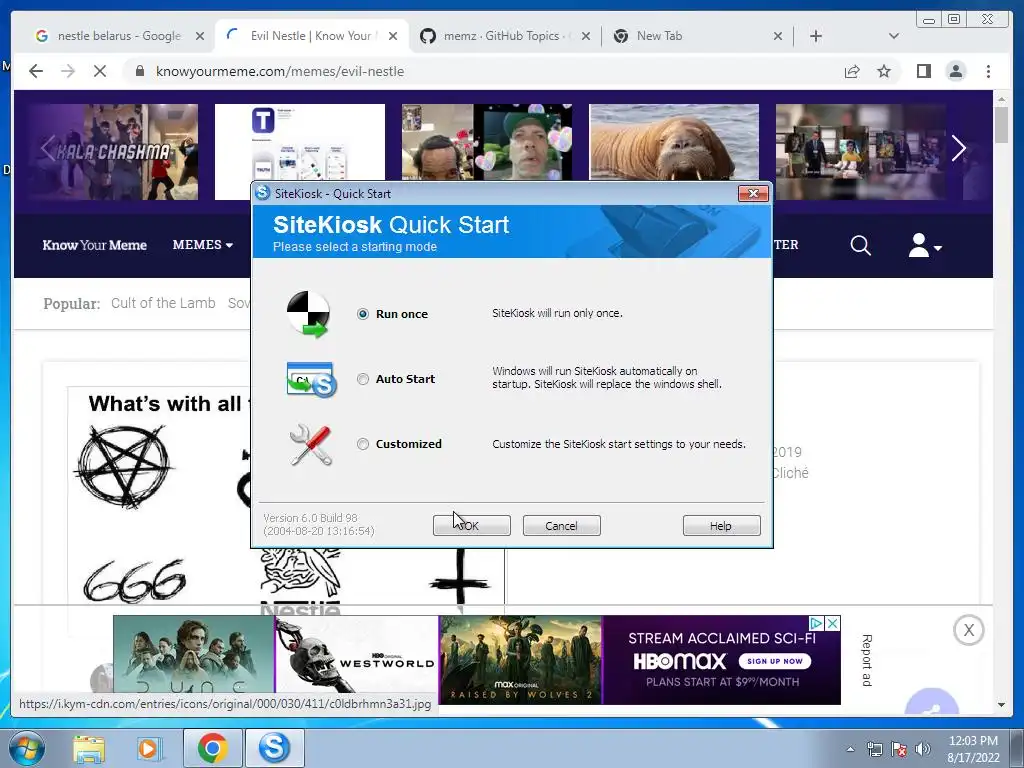Open Know Your Meme site search
The height and width of the screenshot is (768, 1024).
pos(861,246)
